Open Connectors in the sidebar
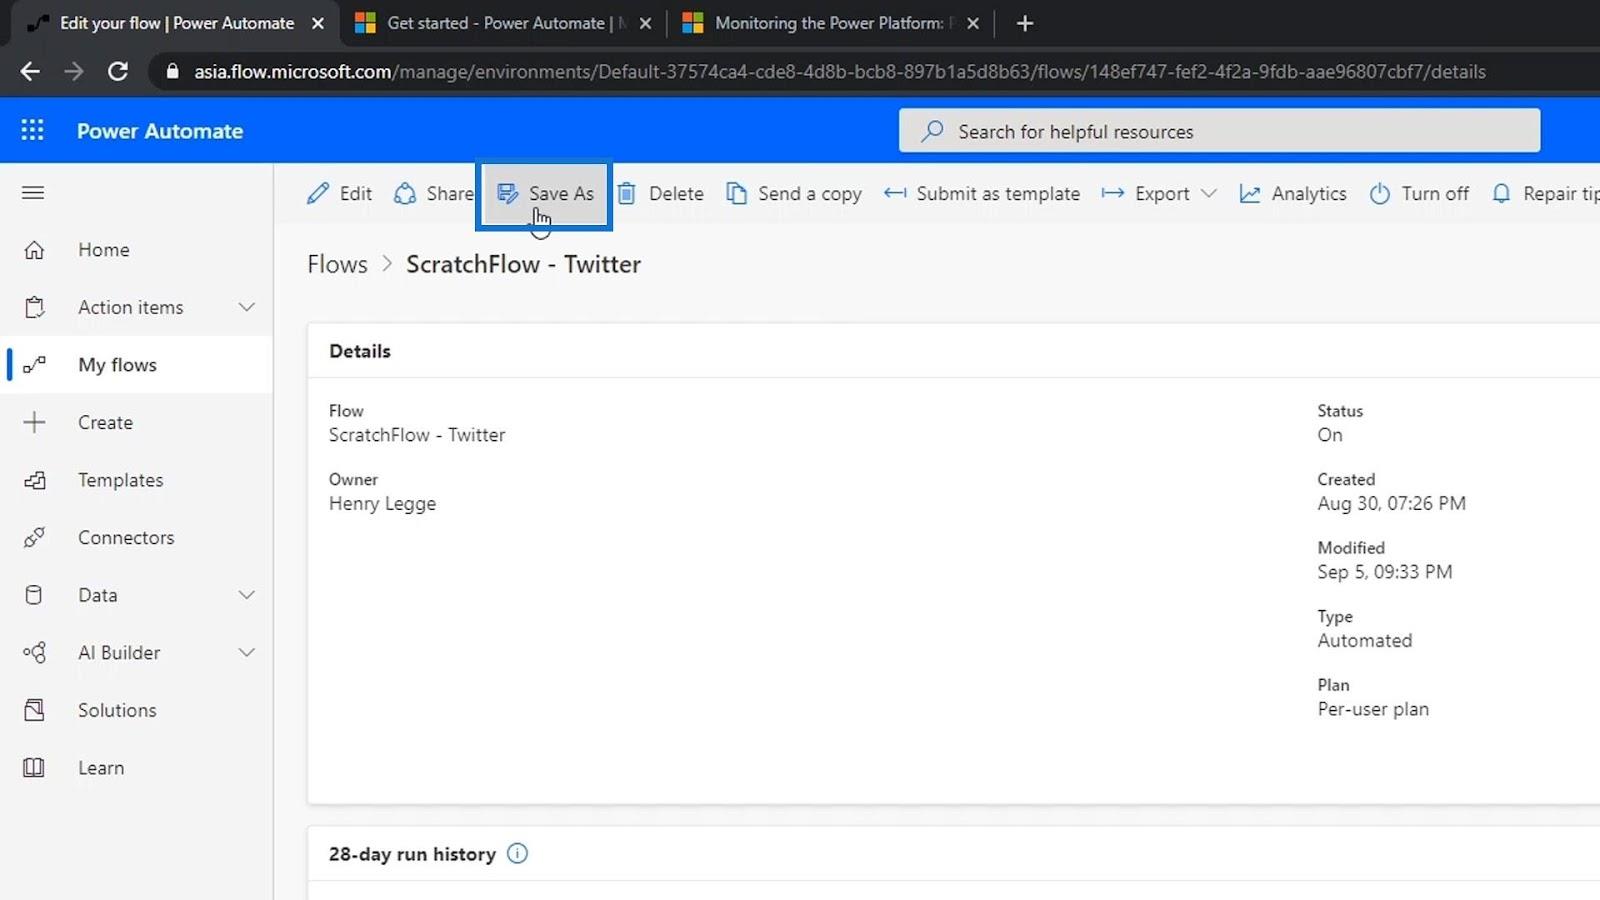Screen dimensions: 1600x900 (136, 538)
